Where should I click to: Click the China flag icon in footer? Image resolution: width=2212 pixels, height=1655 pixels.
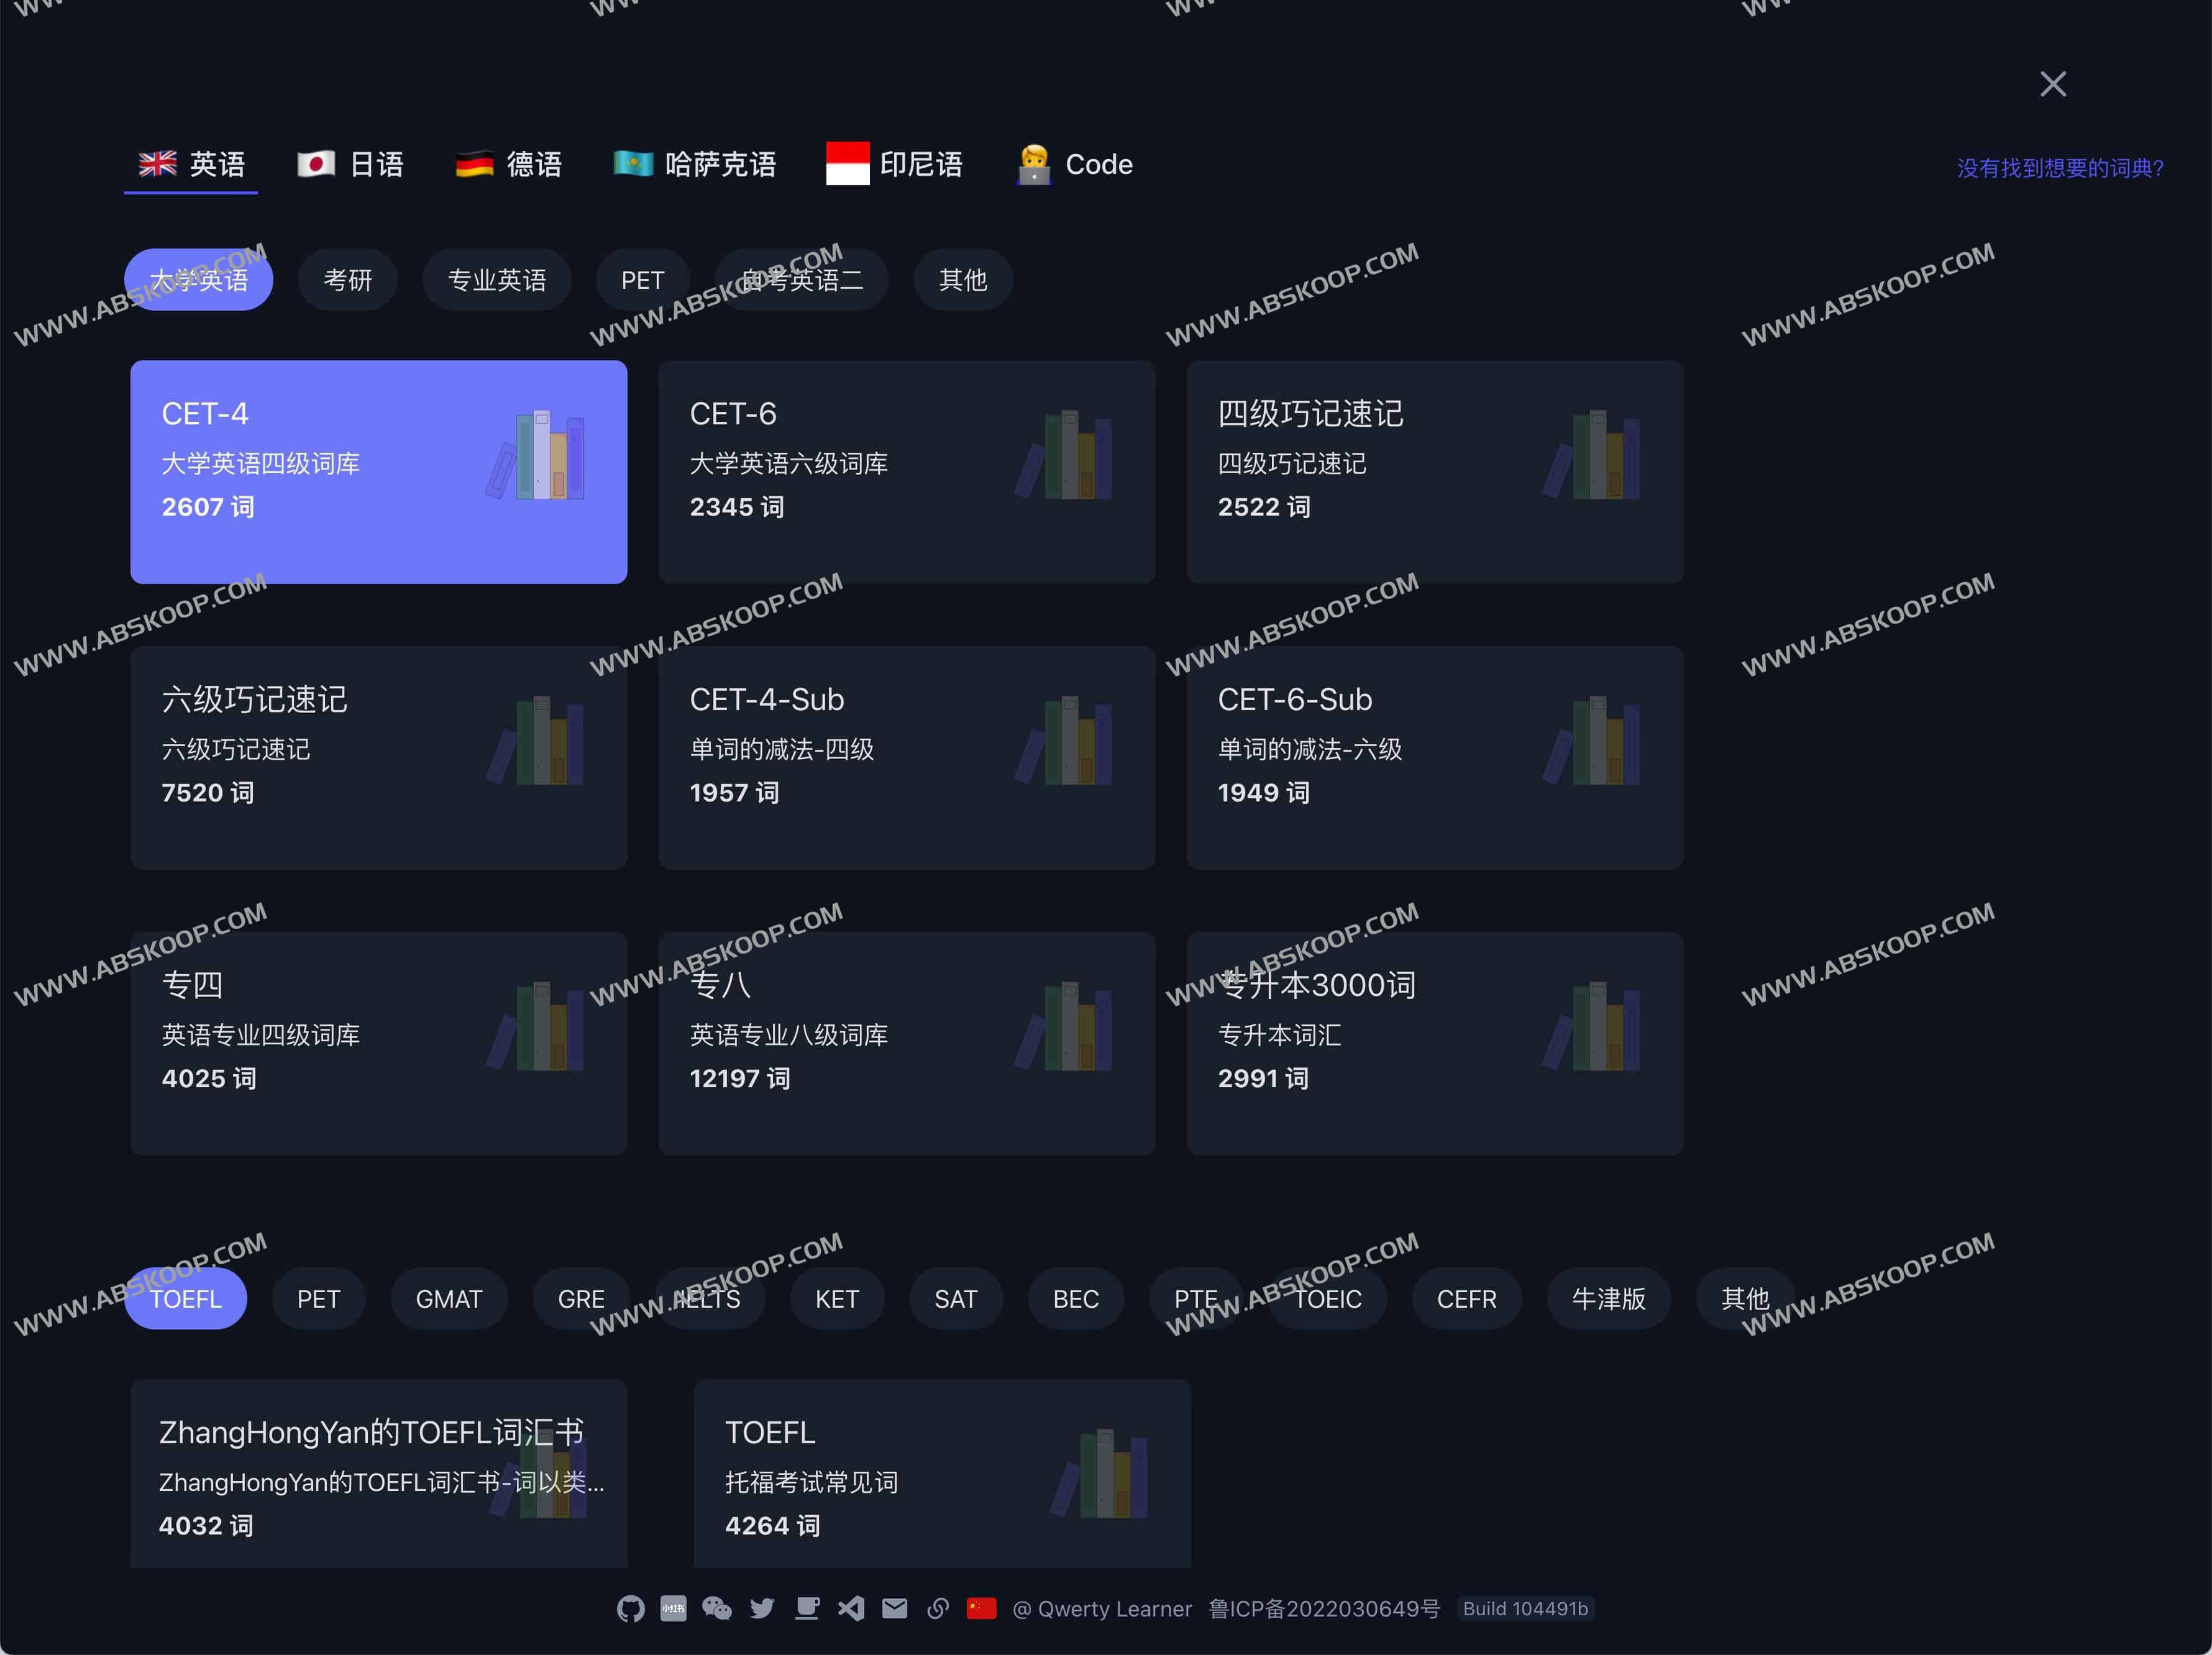click(982, 1608)
